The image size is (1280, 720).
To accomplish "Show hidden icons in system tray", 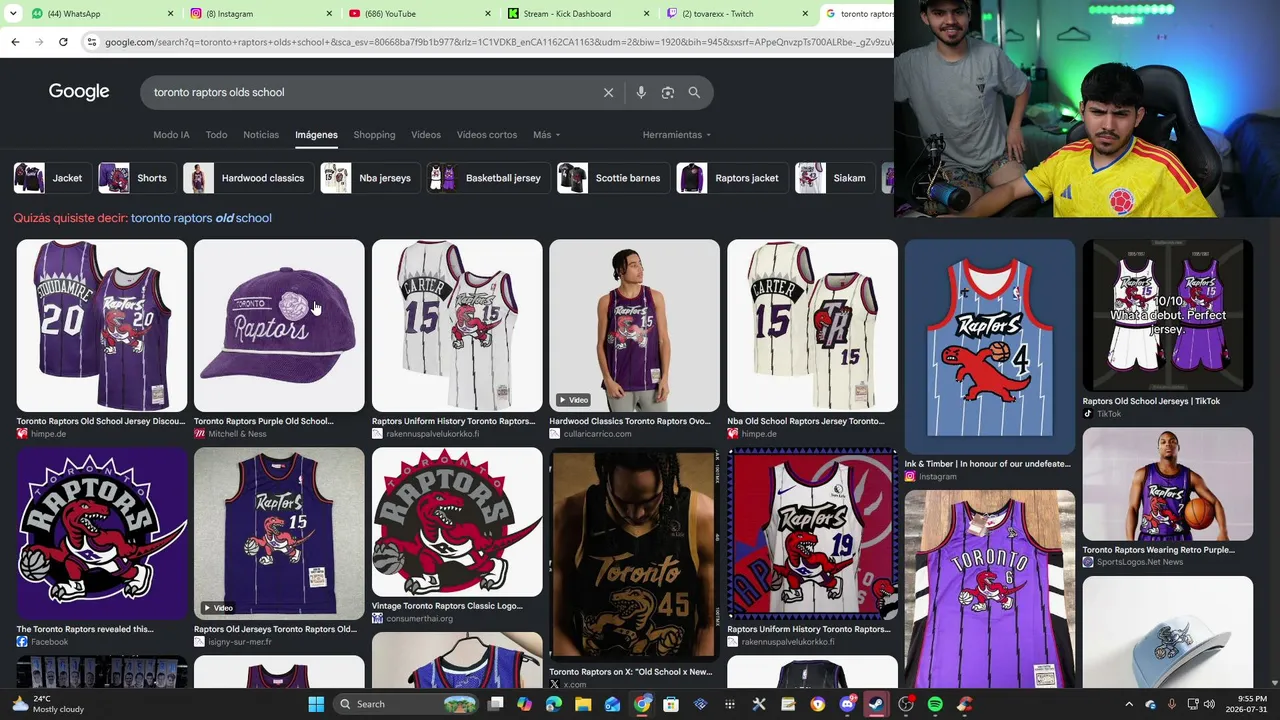I will (1129, 704).
